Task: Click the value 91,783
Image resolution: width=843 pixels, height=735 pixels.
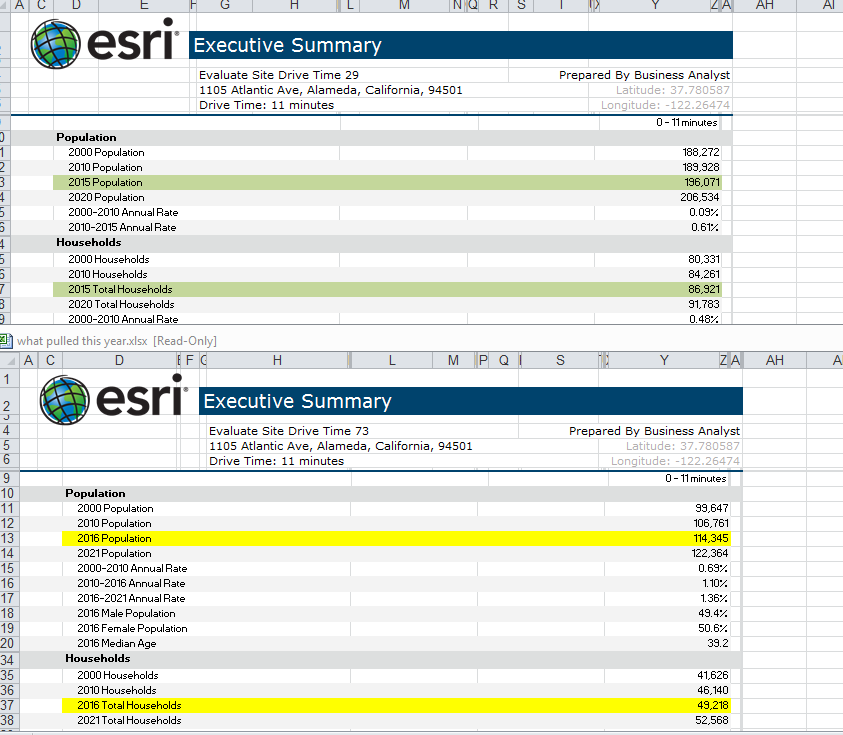Action: (704, 304)
